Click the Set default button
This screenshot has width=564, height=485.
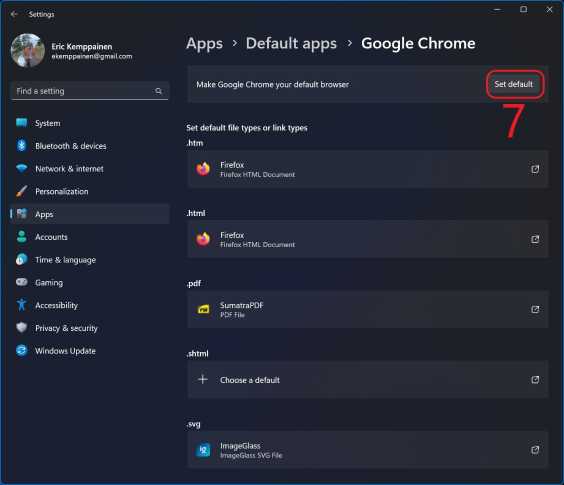click(x=514, y=85)
